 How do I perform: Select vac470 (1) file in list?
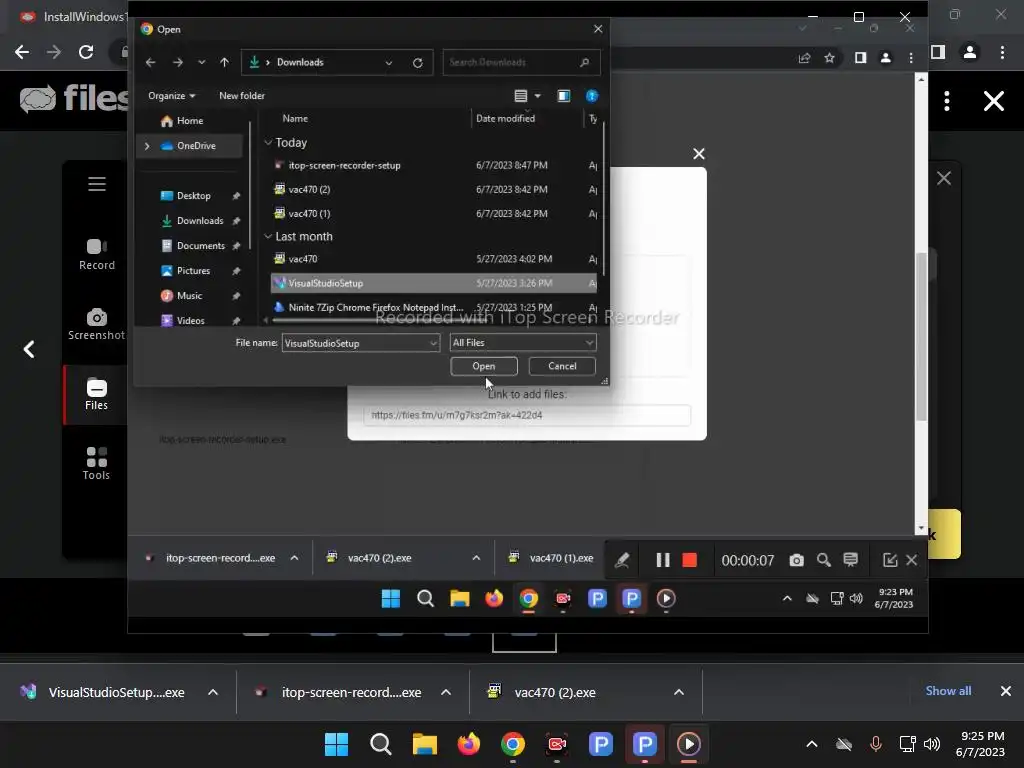[434, 214]
